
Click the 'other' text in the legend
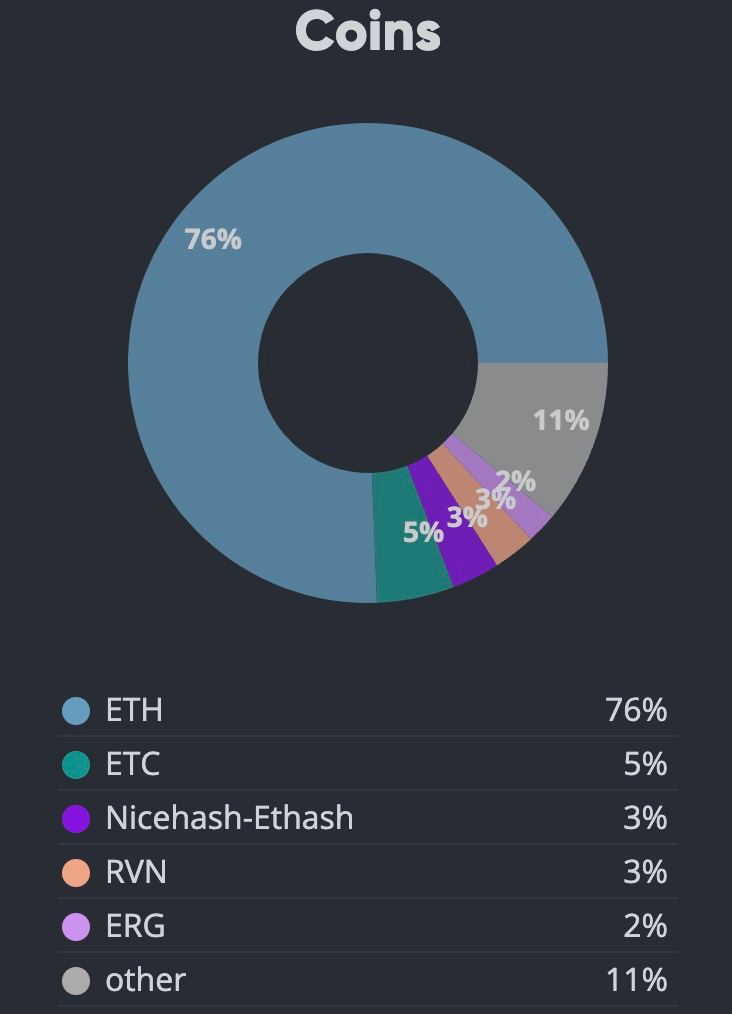[x=146, y=981]
